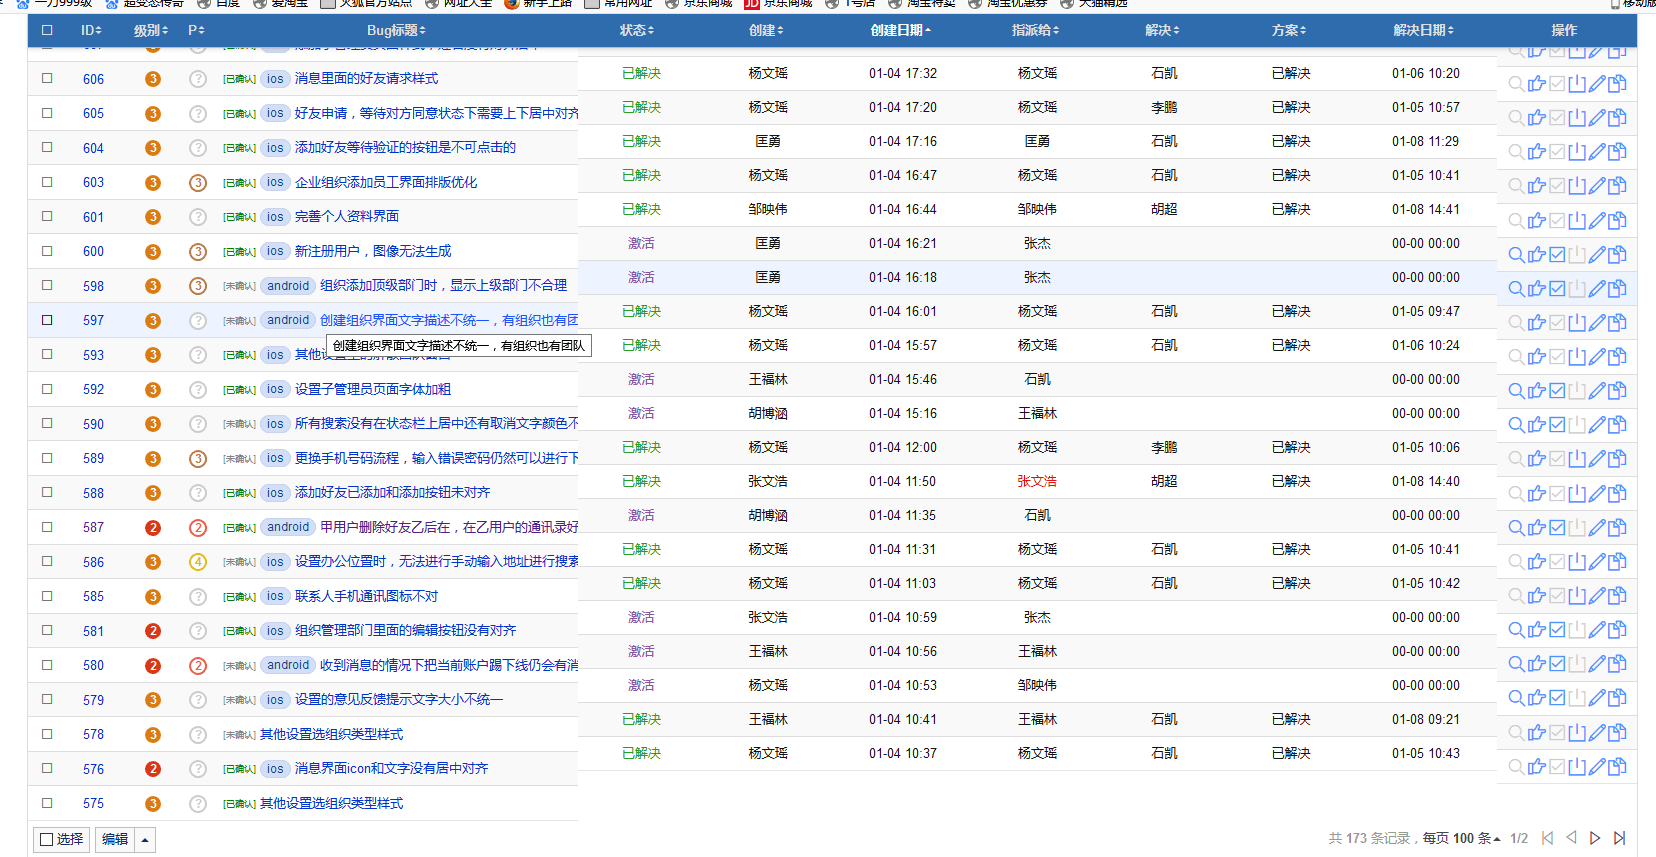Click the assign hand icon for bug 604
The image size is (1656, 857).
click(1537, 152)
